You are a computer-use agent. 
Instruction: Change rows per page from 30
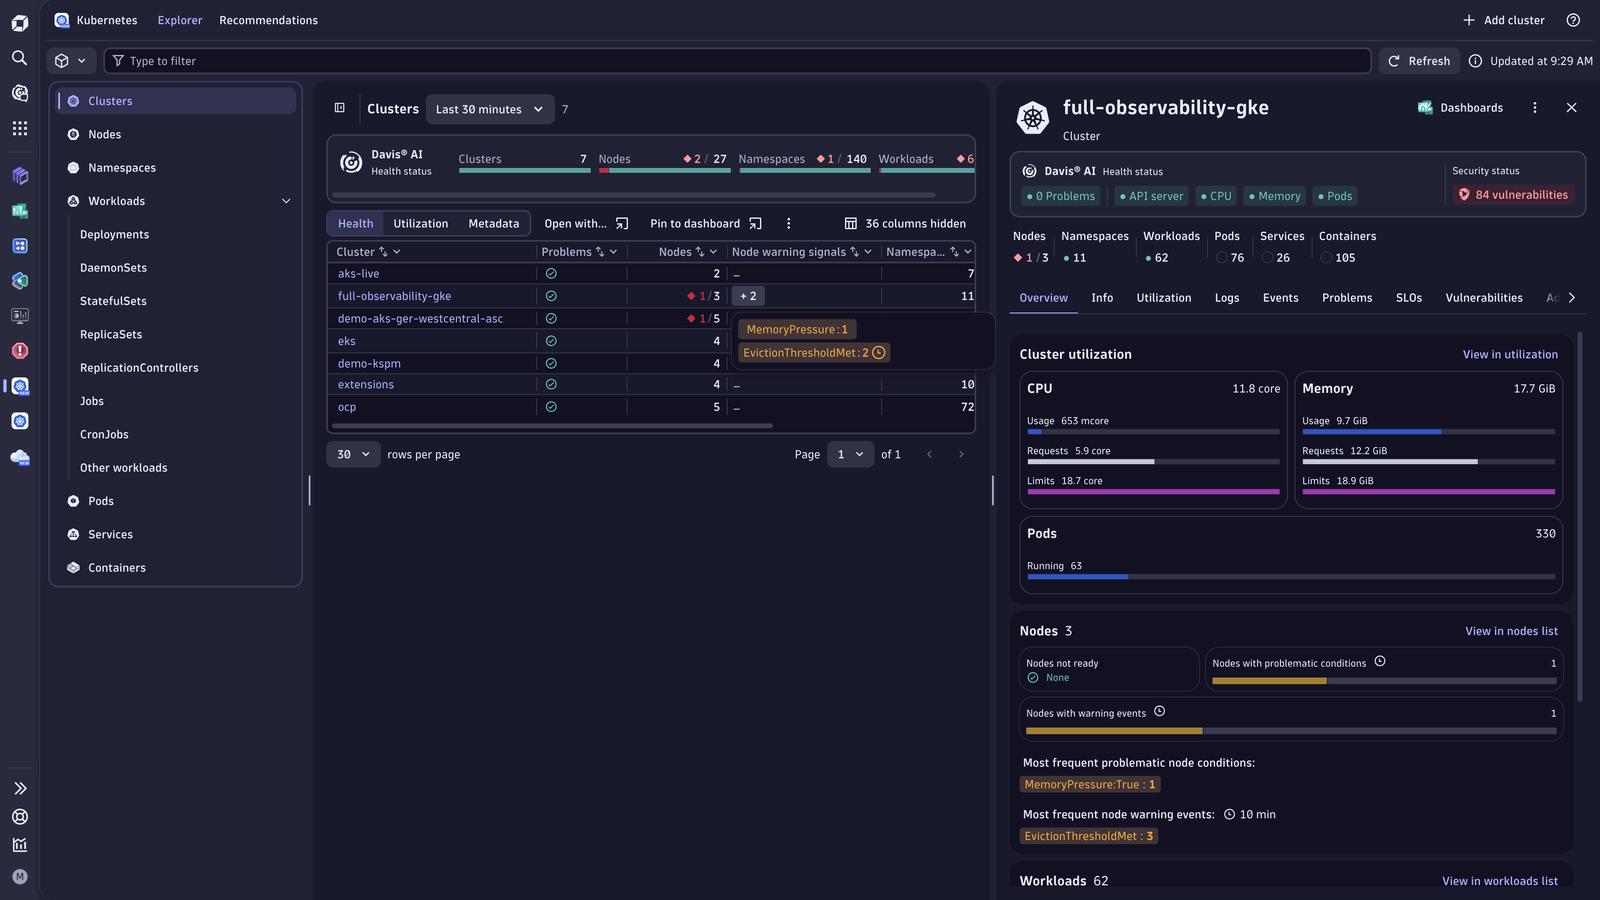pos(353,454)
